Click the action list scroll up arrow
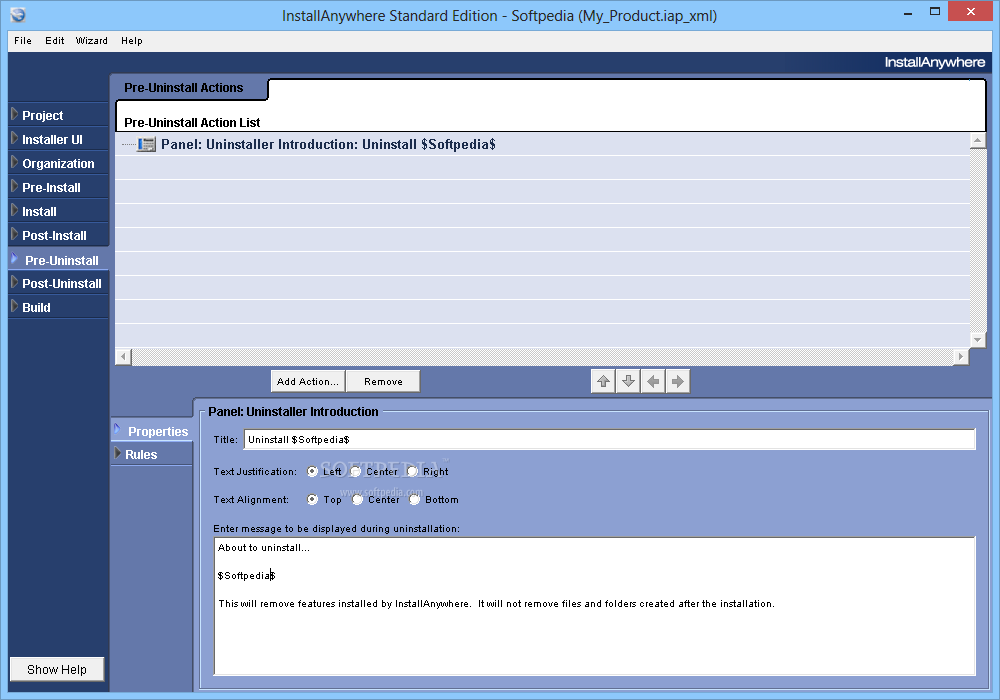Screen dimensions: 1000x700 [x=978, y=140]
